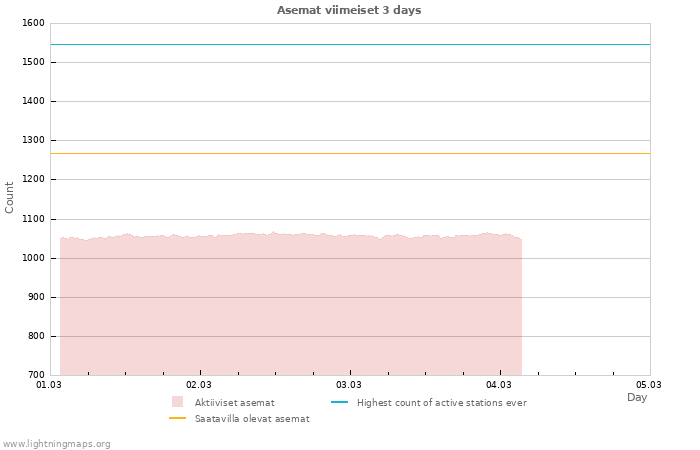Click the 02.03 date tick label
The height and width of the screenshot is (450, 700).
[x=199, y=384]
